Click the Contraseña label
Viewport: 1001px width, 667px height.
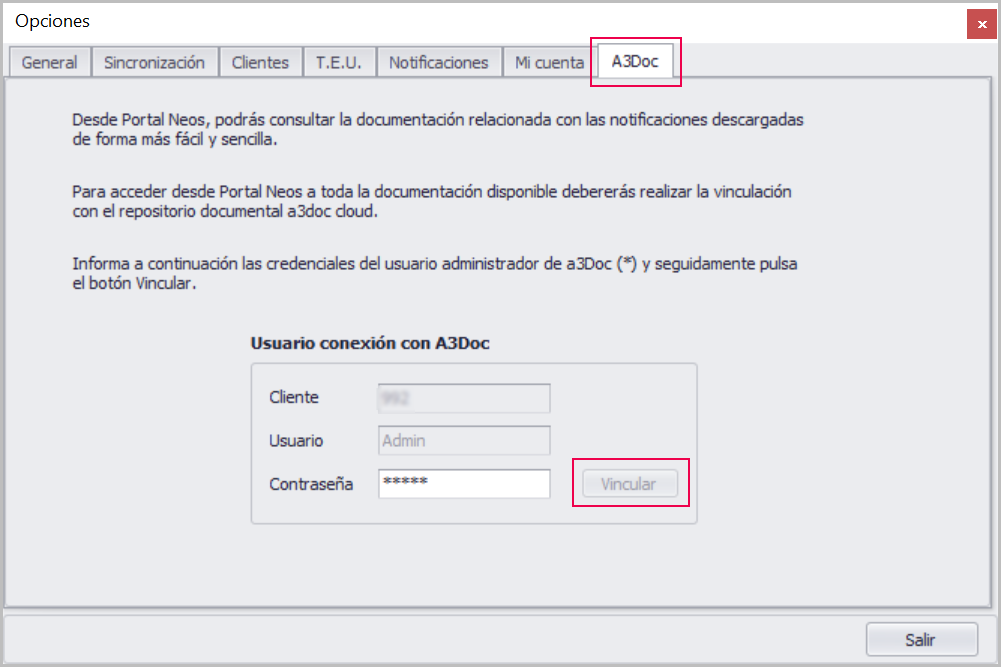pos(312,484)
